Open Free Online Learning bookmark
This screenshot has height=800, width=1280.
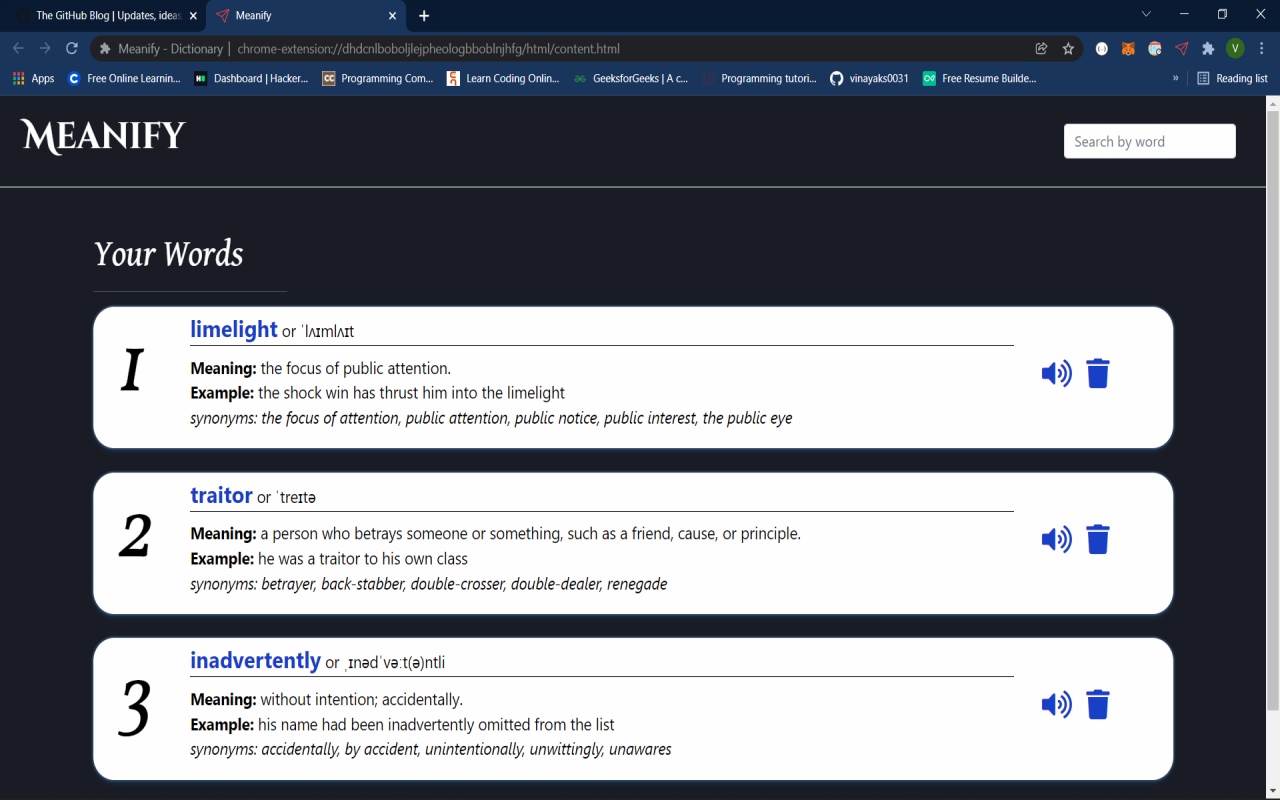pos(124,78)
